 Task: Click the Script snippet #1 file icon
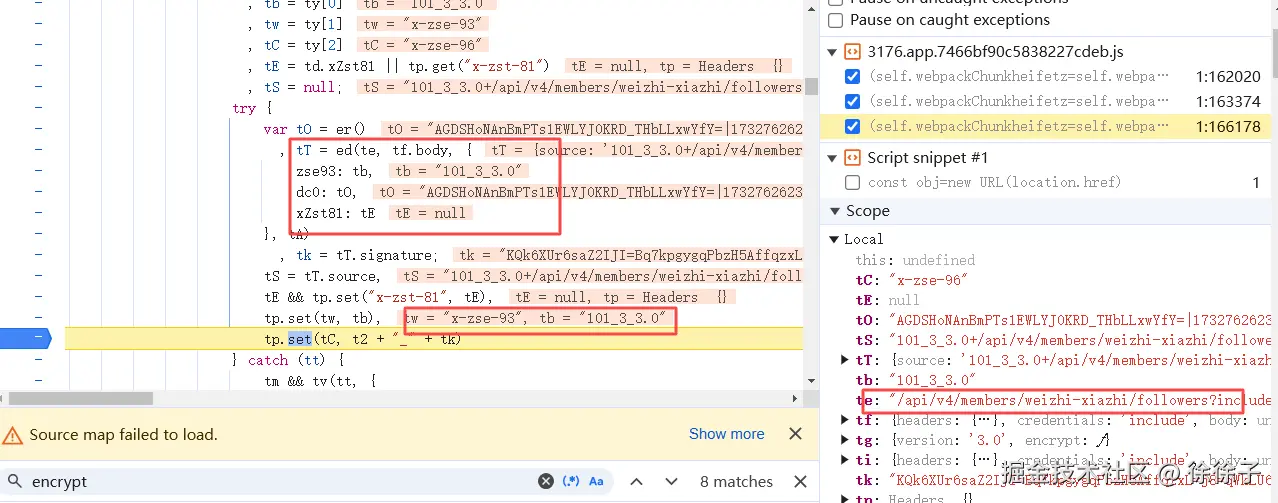[852, 157]
